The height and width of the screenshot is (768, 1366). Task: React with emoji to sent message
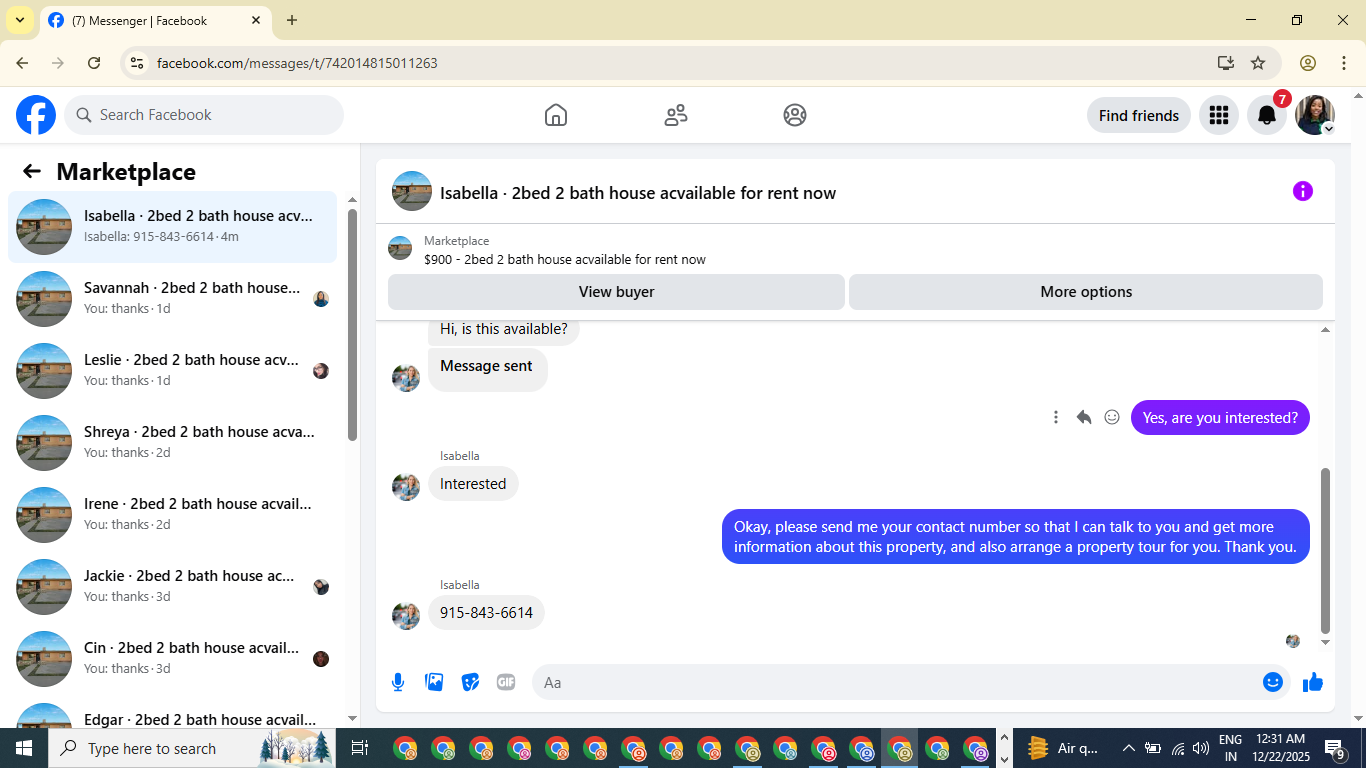(x=1112, y=417)
